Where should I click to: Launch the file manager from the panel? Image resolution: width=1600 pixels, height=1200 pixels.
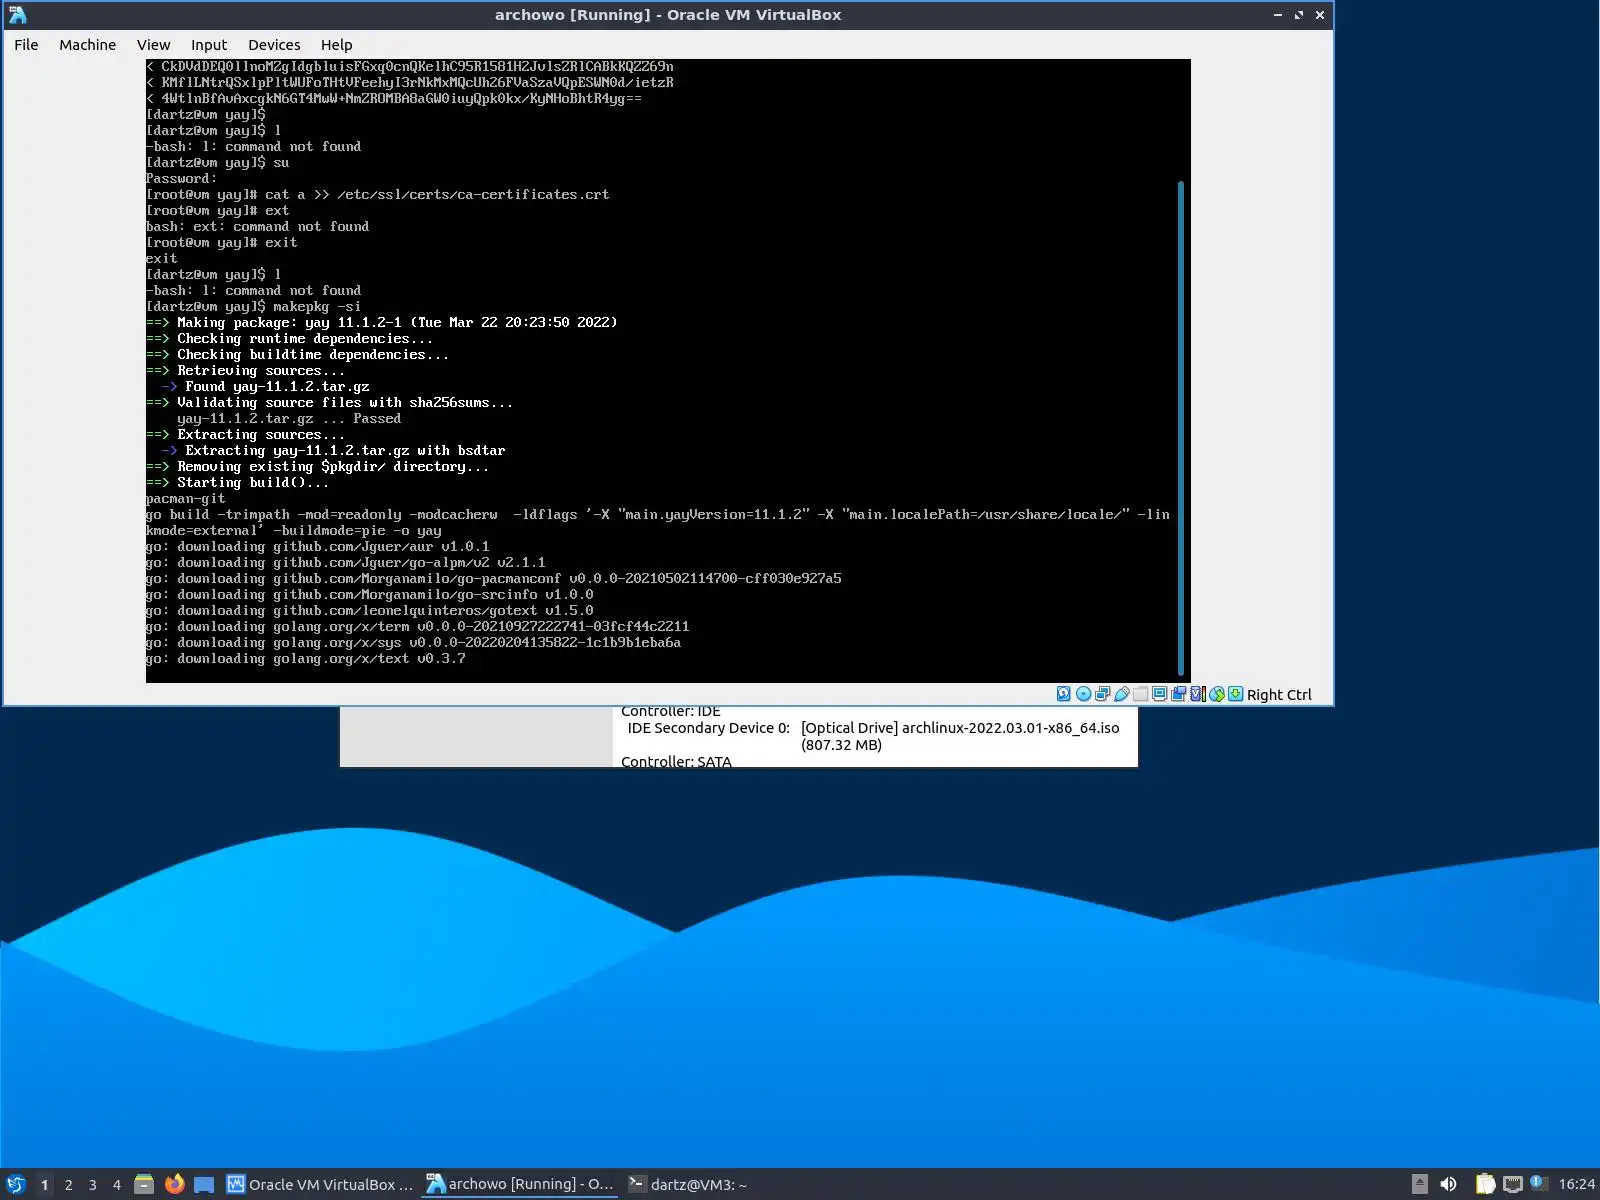pos(144,1184)
